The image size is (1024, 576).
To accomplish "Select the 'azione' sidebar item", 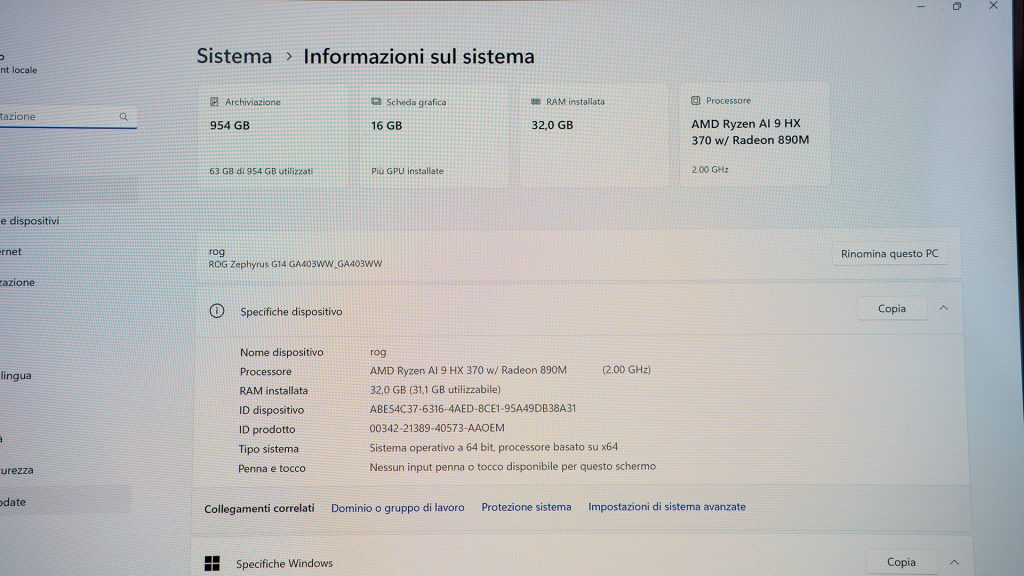I will [x=18, y=282].
